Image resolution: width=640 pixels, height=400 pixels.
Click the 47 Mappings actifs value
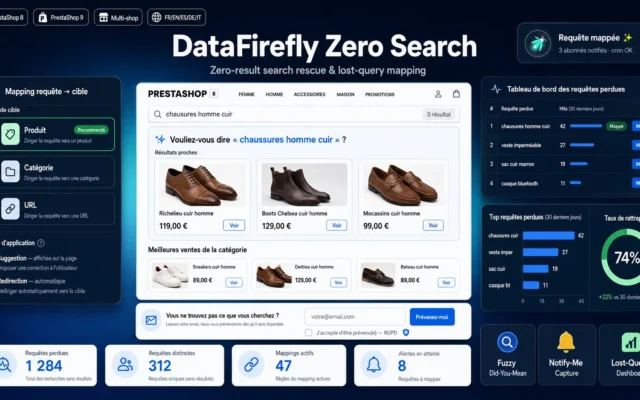283,366
